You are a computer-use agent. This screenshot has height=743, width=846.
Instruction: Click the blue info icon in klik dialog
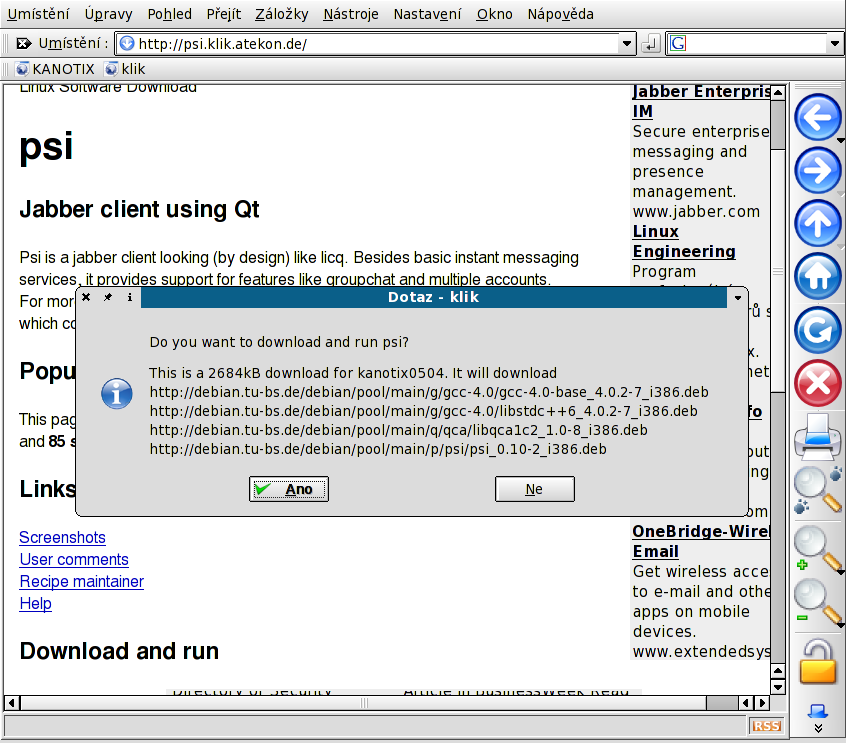pos(117,393)
